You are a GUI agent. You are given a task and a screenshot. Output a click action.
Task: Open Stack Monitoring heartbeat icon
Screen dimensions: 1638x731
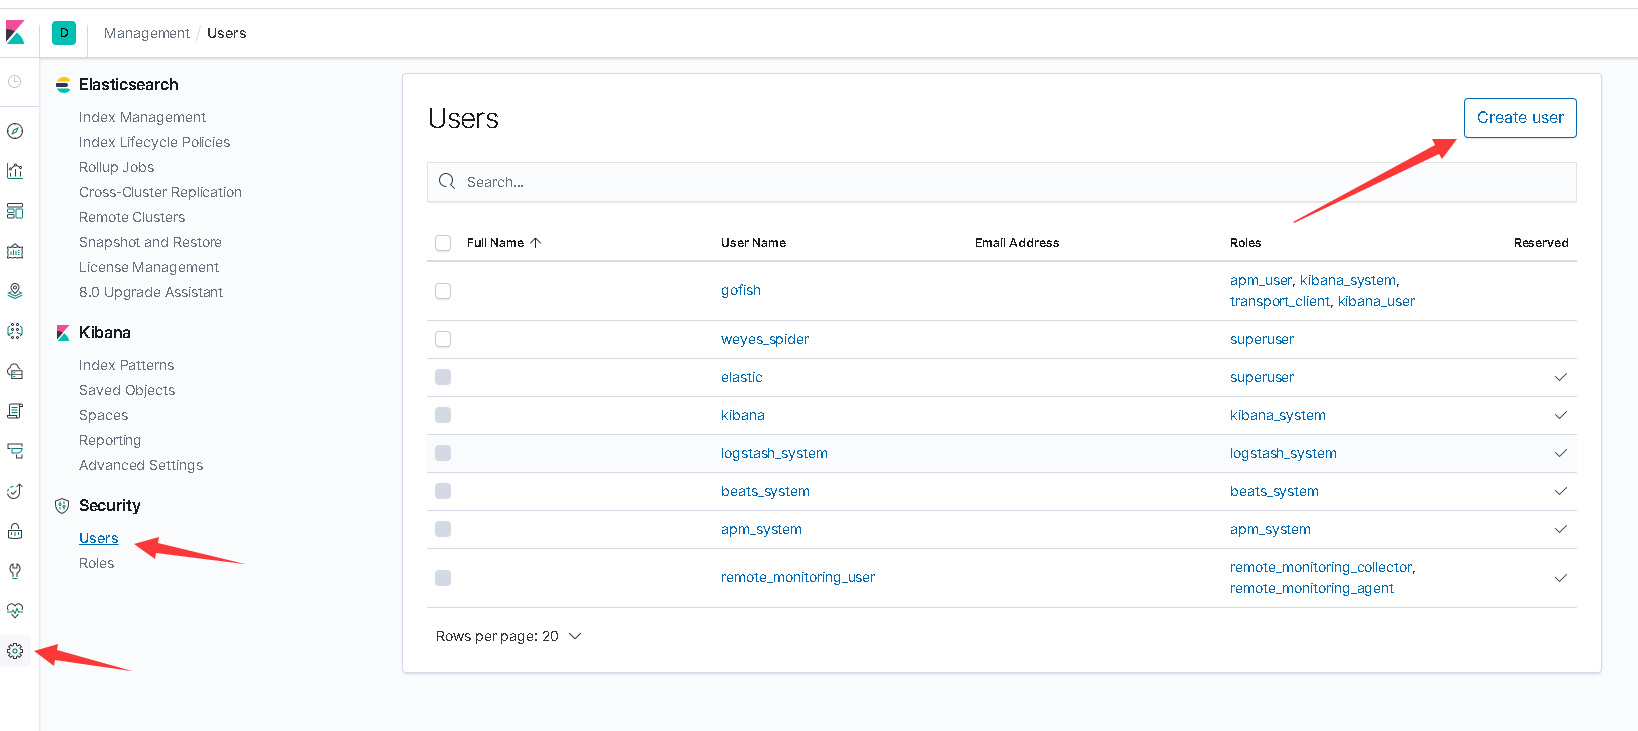click(15, 611)
